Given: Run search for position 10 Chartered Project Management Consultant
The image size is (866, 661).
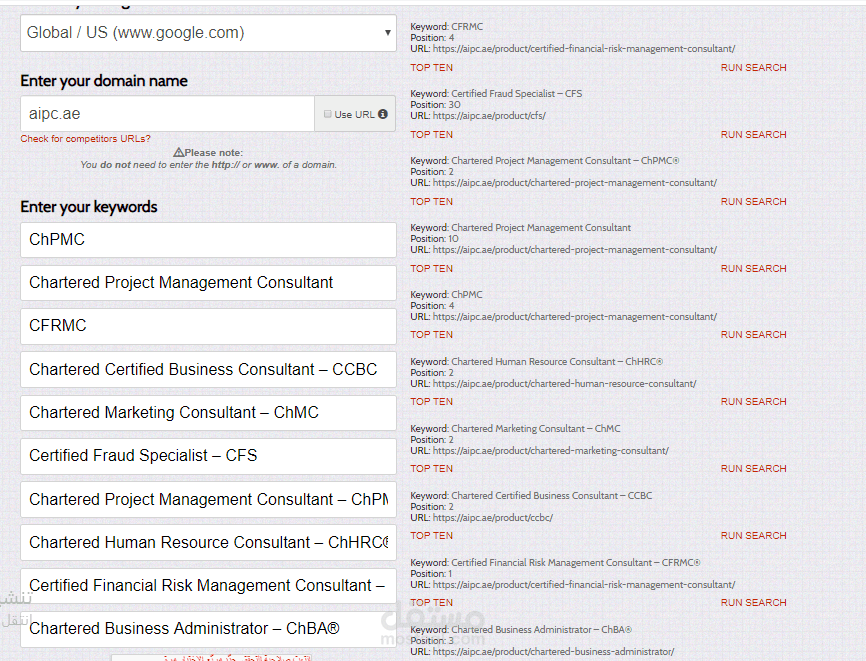Looking at the screenshot, I should 753,268.
